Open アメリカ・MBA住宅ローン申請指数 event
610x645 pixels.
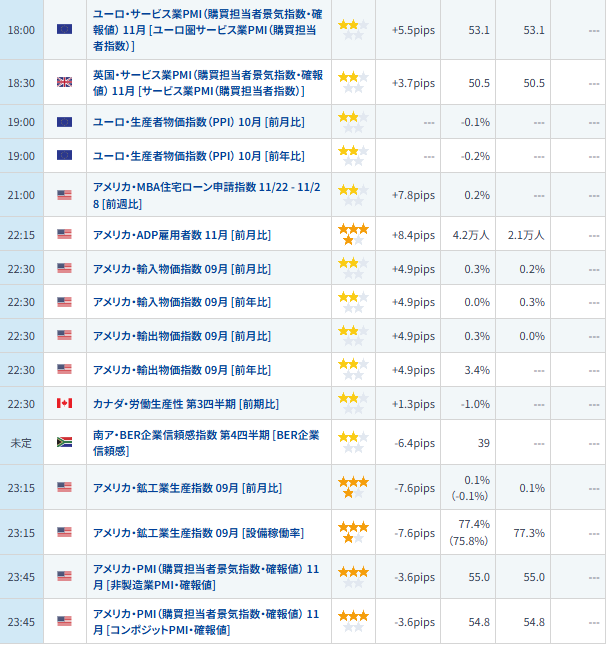207,195
